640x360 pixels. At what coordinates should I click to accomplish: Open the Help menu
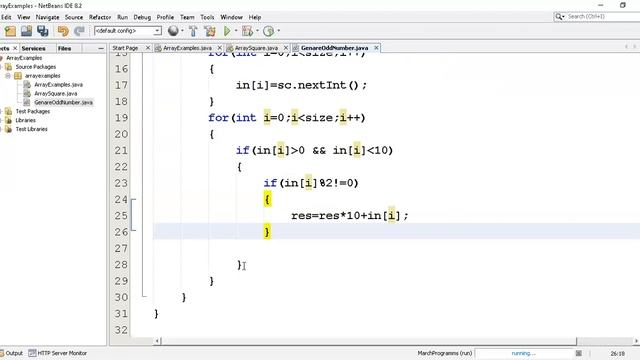pyautogui.click(x=255, y=17)
